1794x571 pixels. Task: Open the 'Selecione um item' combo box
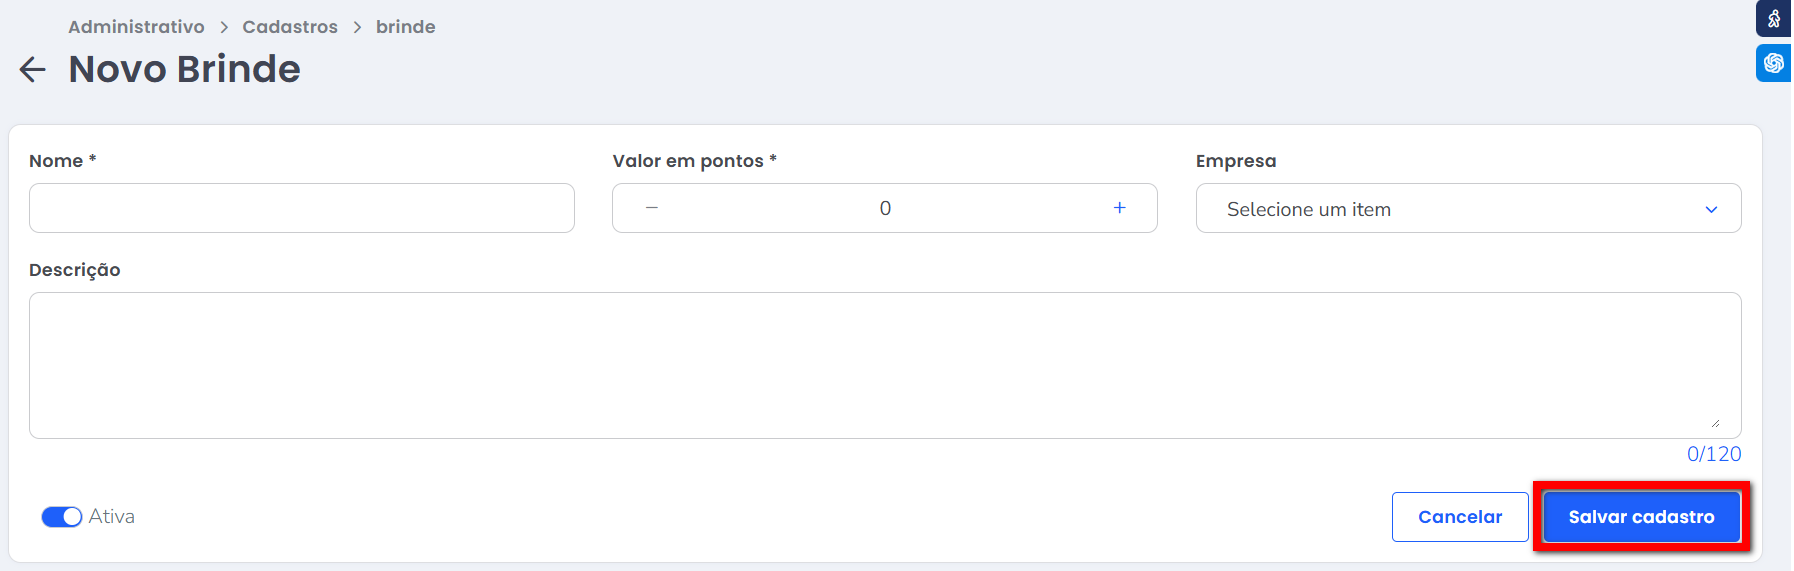pos(1450,209)
